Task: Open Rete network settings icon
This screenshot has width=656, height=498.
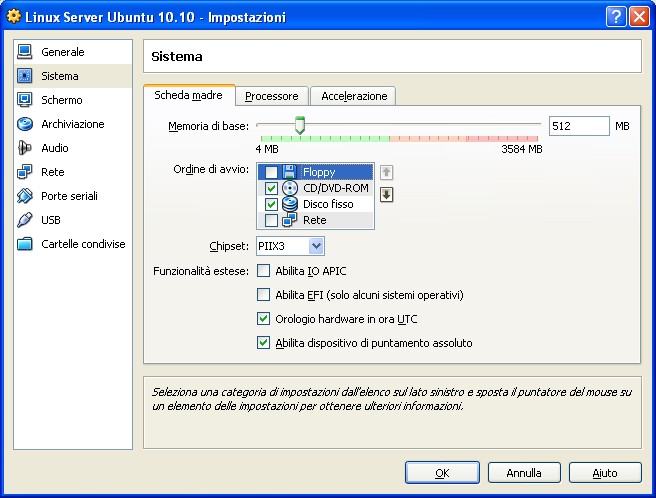Action: pyautogui.click(x=25, y=172)
